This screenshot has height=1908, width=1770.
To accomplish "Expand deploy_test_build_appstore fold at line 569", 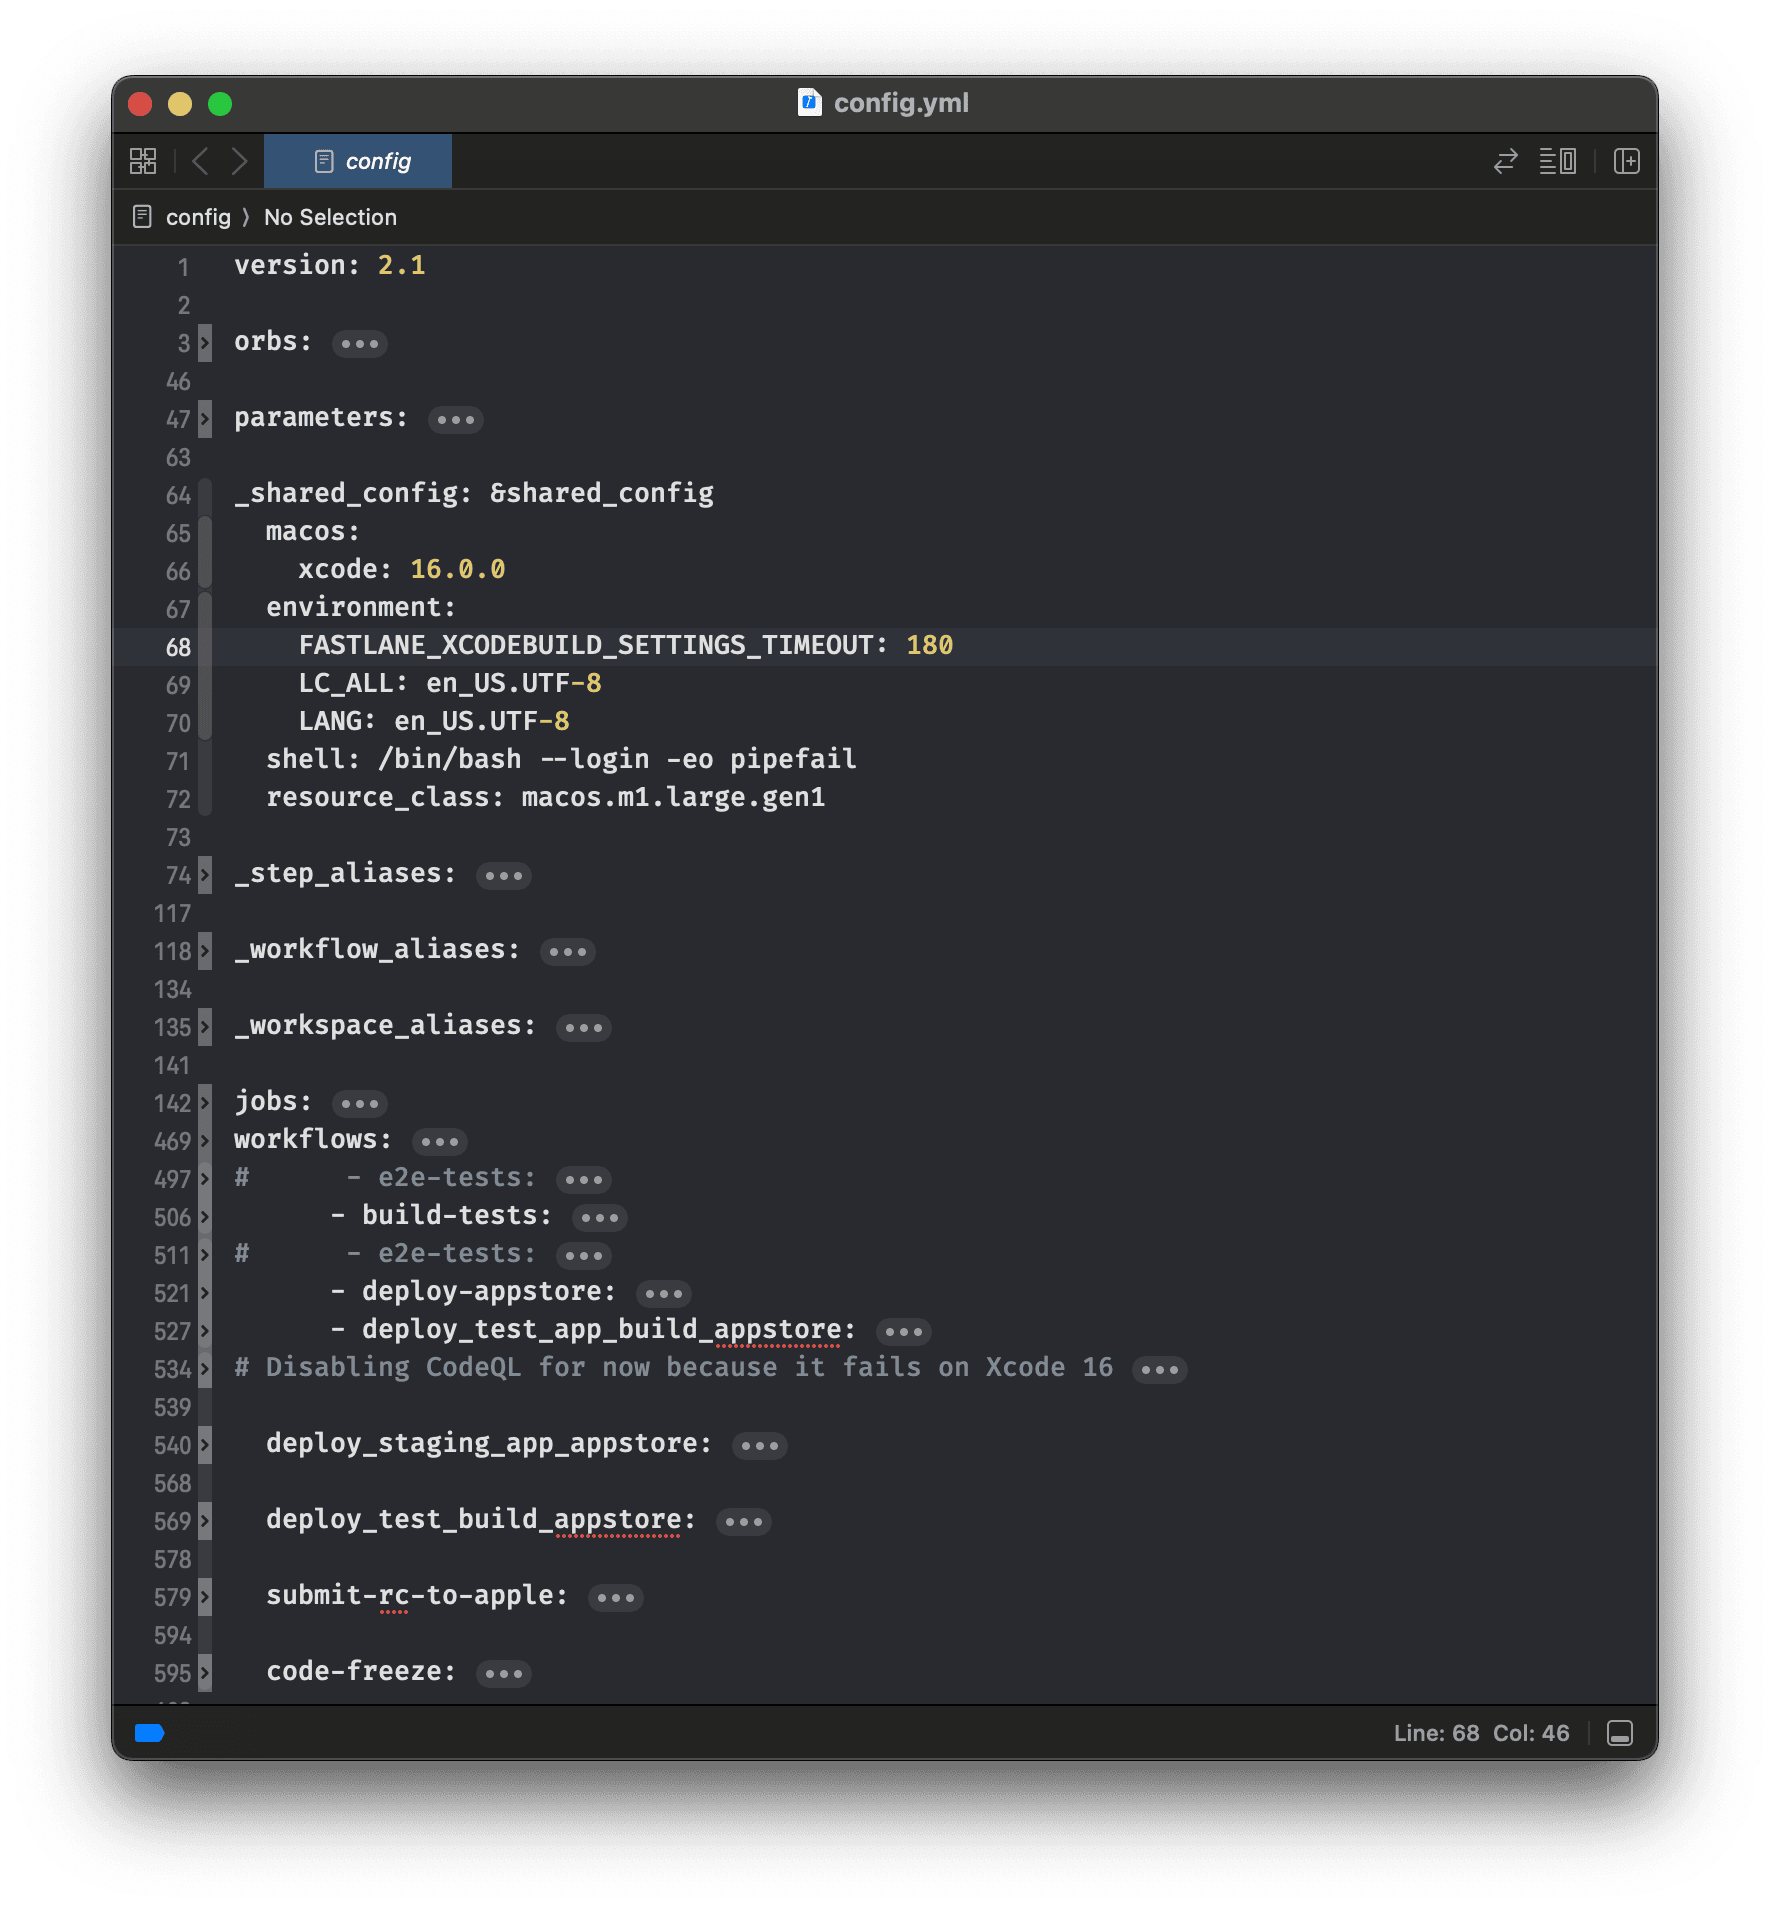I will [205, 1521].
